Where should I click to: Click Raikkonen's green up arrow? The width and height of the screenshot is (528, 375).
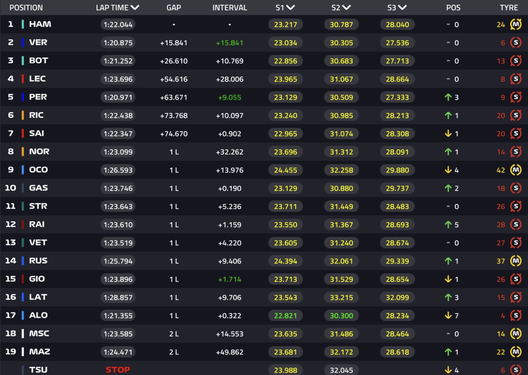(448, 225)
